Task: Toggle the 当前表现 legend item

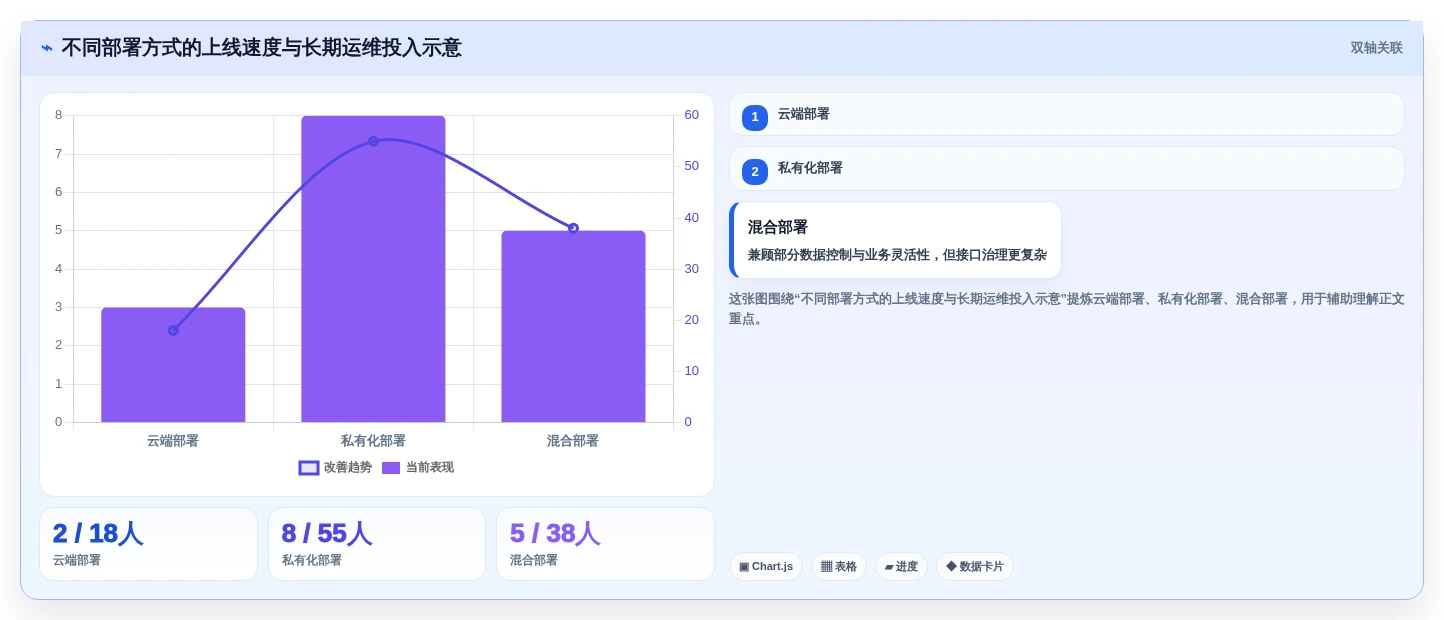Action: [x=418, y=467]
